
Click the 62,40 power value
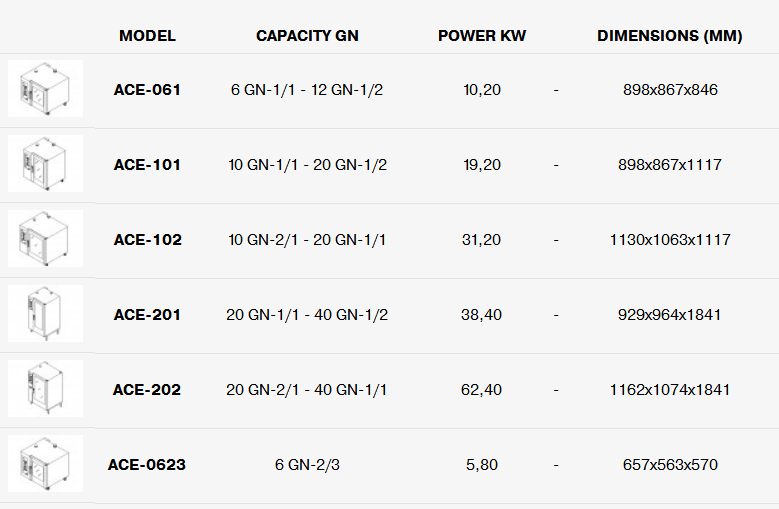pos(481,390)
